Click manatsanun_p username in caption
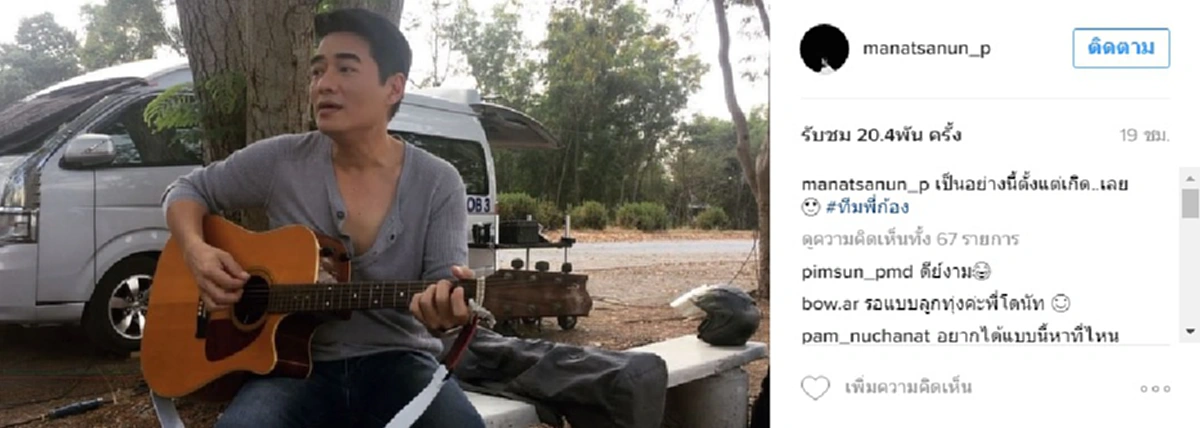The width and height of the screenshot is (1200, 428). pos(866,186)
